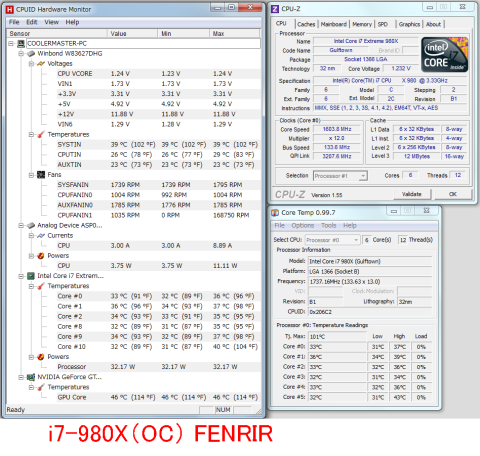Click the CPU-Z title bar icon

pos(275,9)
